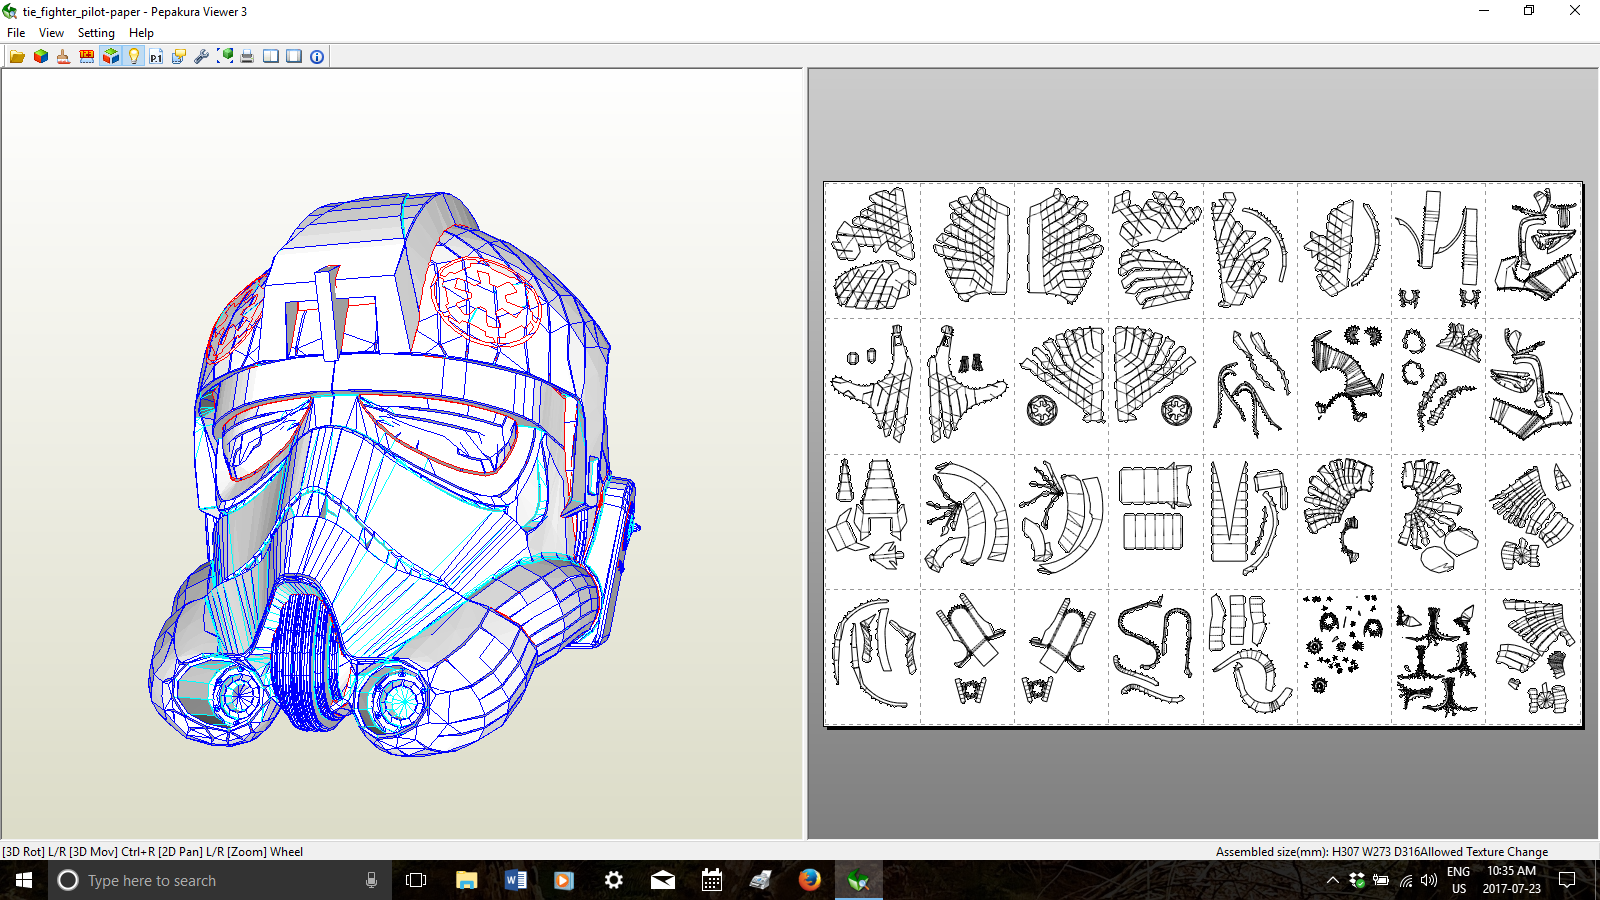Image resolution: width=1600 pixels, height=900 pixels.
Task: Open the Help menu
Action: [x=141, y=33]
